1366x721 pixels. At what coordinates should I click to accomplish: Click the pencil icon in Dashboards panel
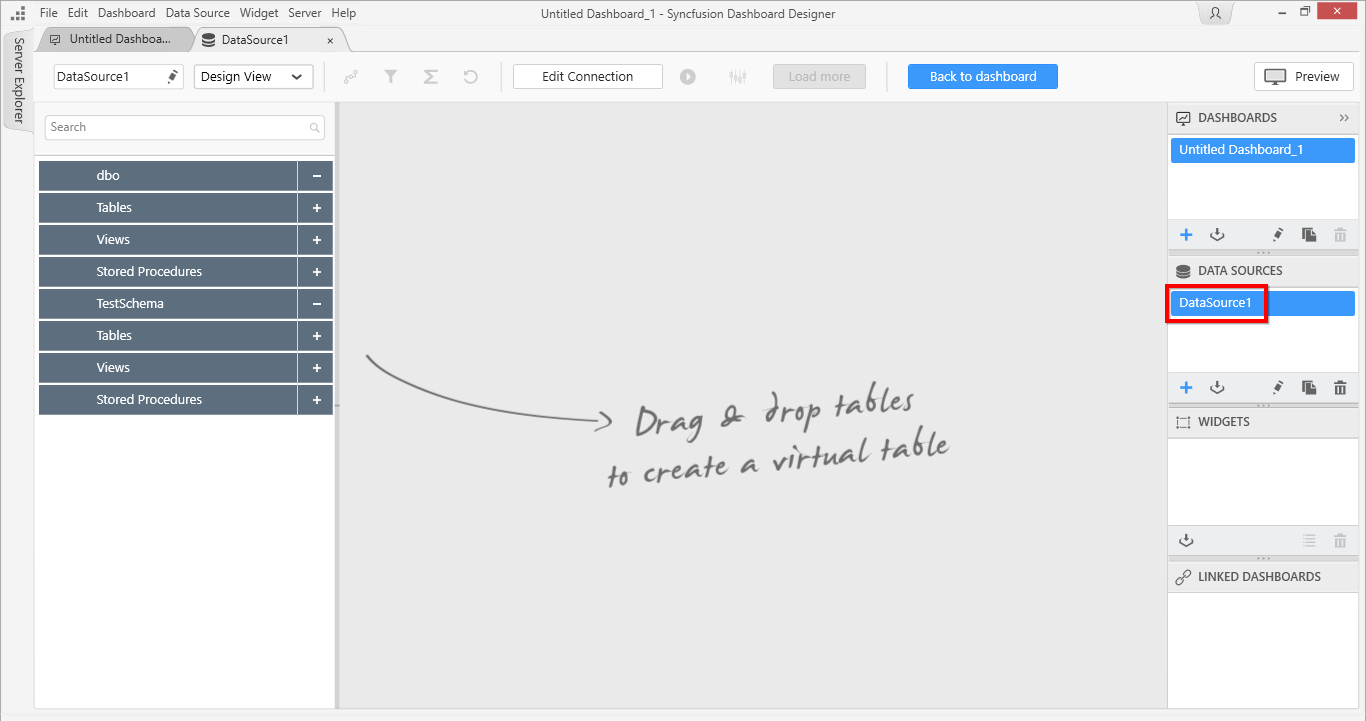[x=1277, y=235]
